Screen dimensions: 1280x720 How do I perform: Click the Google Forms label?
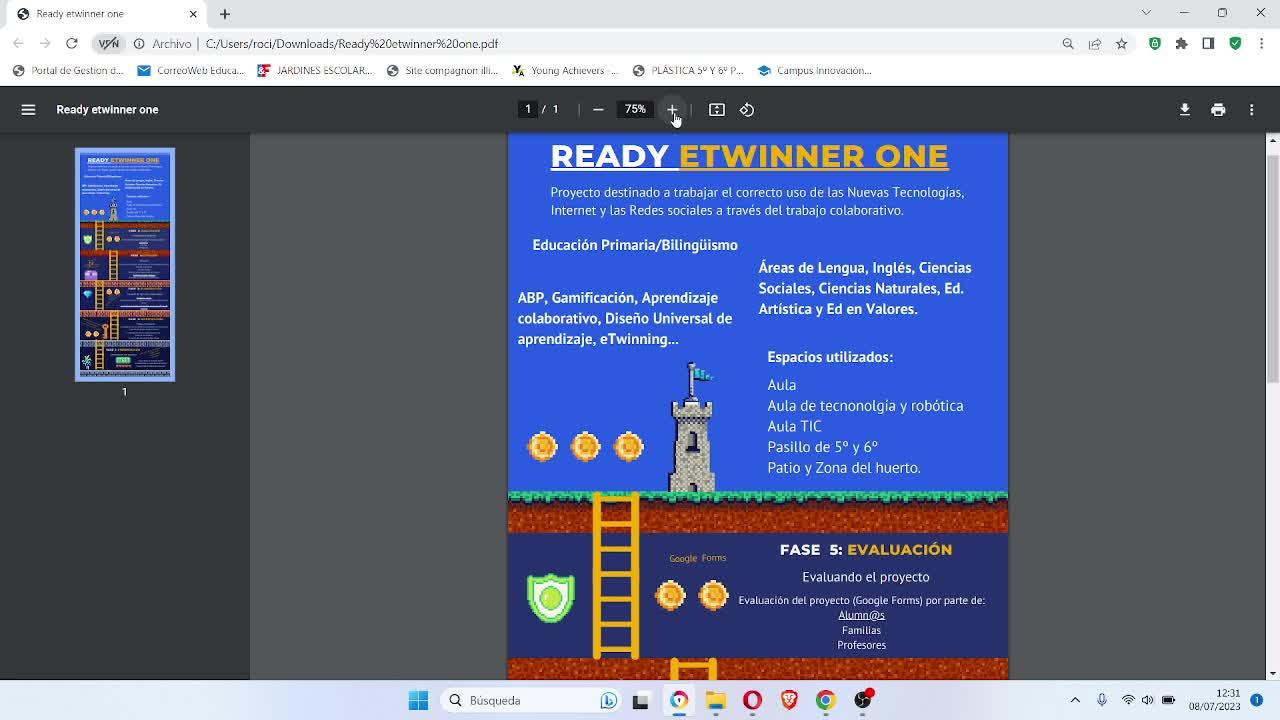[698, 558]
